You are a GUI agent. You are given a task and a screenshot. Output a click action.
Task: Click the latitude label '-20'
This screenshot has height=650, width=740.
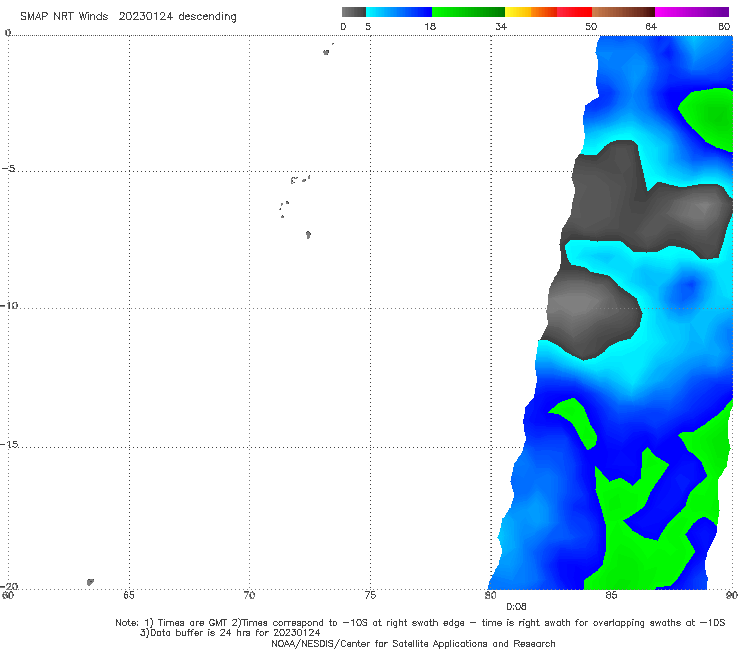tap(9, 586)
